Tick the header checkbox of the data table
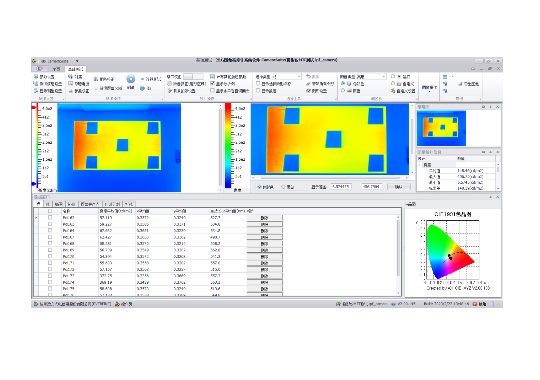 (50, 211)
